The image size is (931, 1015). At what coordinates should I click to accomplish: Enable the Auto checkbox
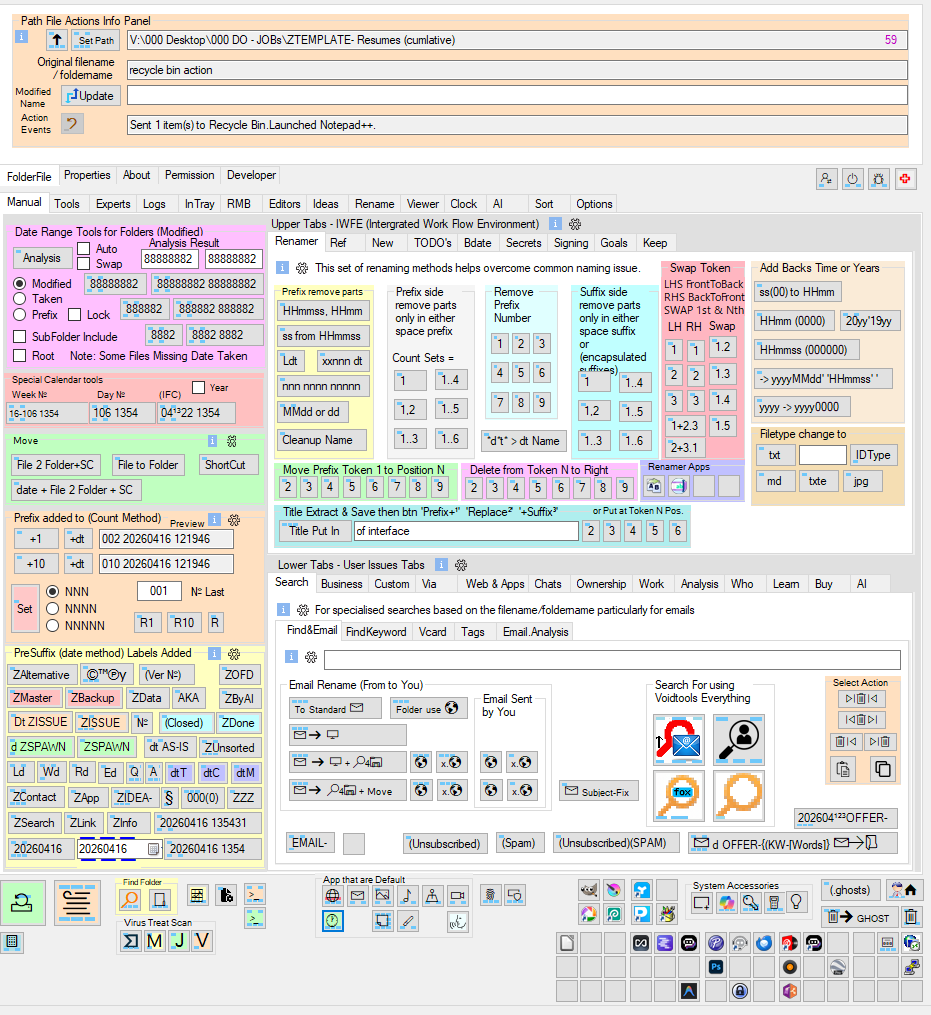[x=84, y=248]
